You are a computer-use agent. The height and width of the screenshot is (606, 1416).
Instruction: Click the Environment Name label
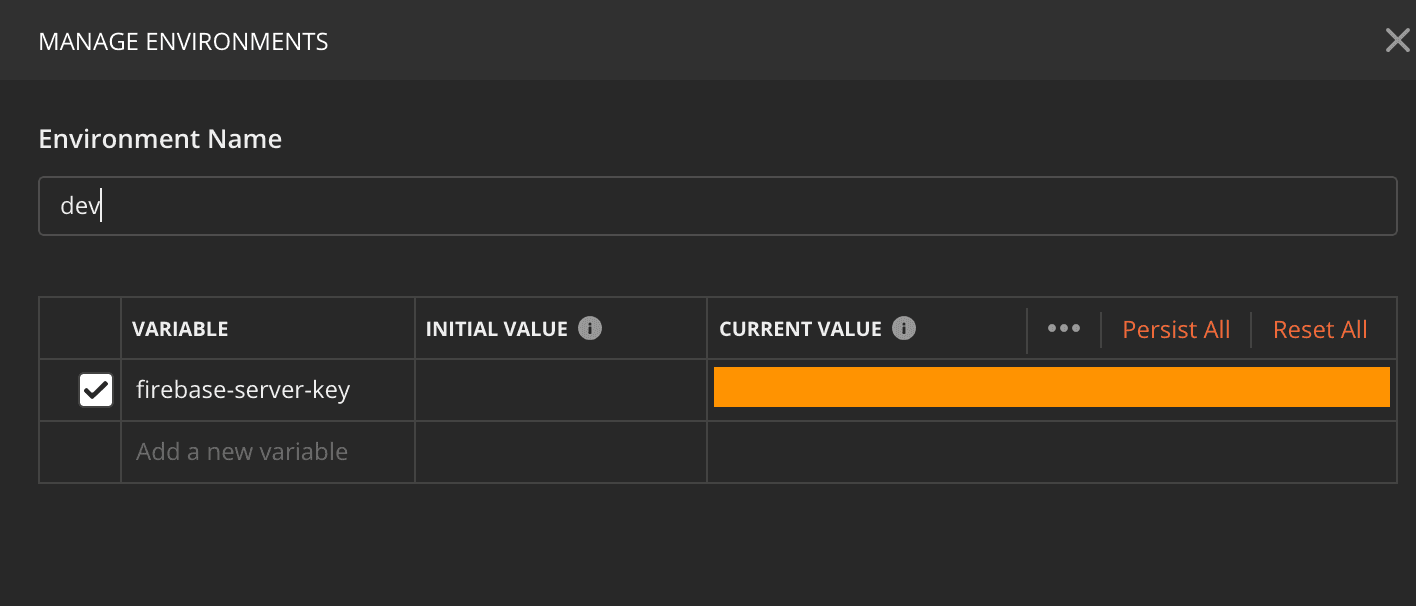[160, 139]
